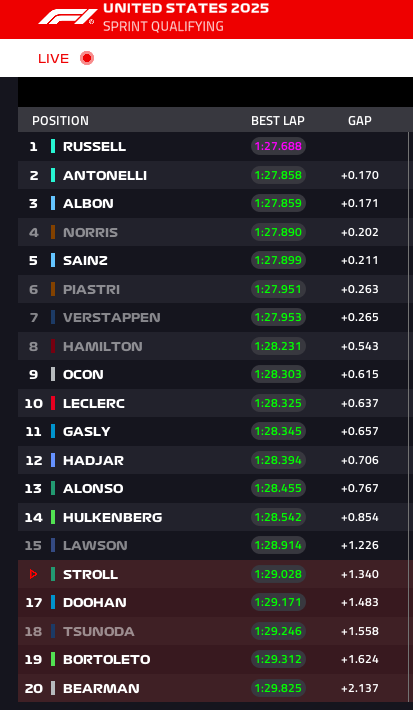Click Ocon's white team color bar
The width and height of the screenshot is (413, 710).
[x=53, y=374]
